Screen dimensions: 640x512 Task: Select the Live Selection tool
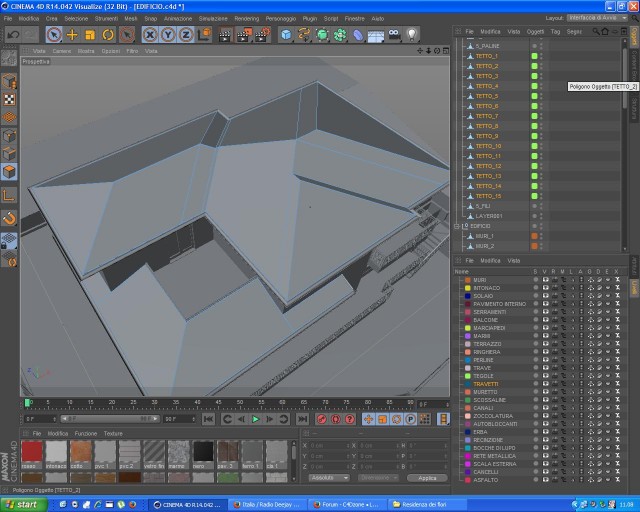click(x=54, y=35)
